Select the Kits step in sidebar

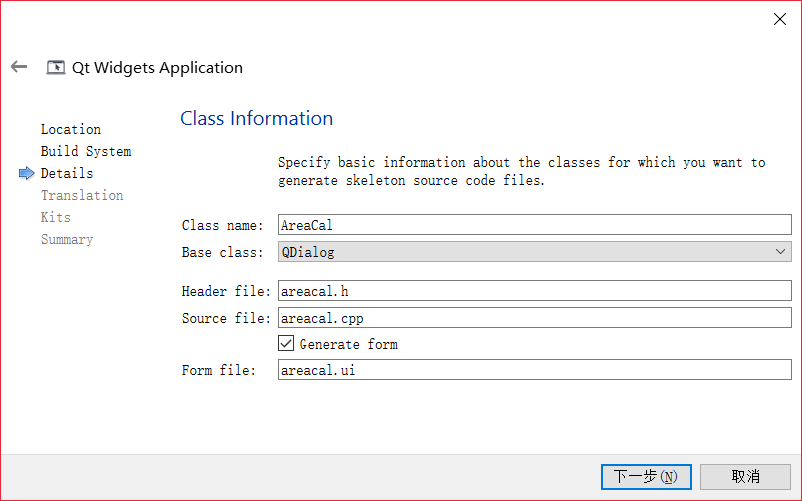(56, 217)
